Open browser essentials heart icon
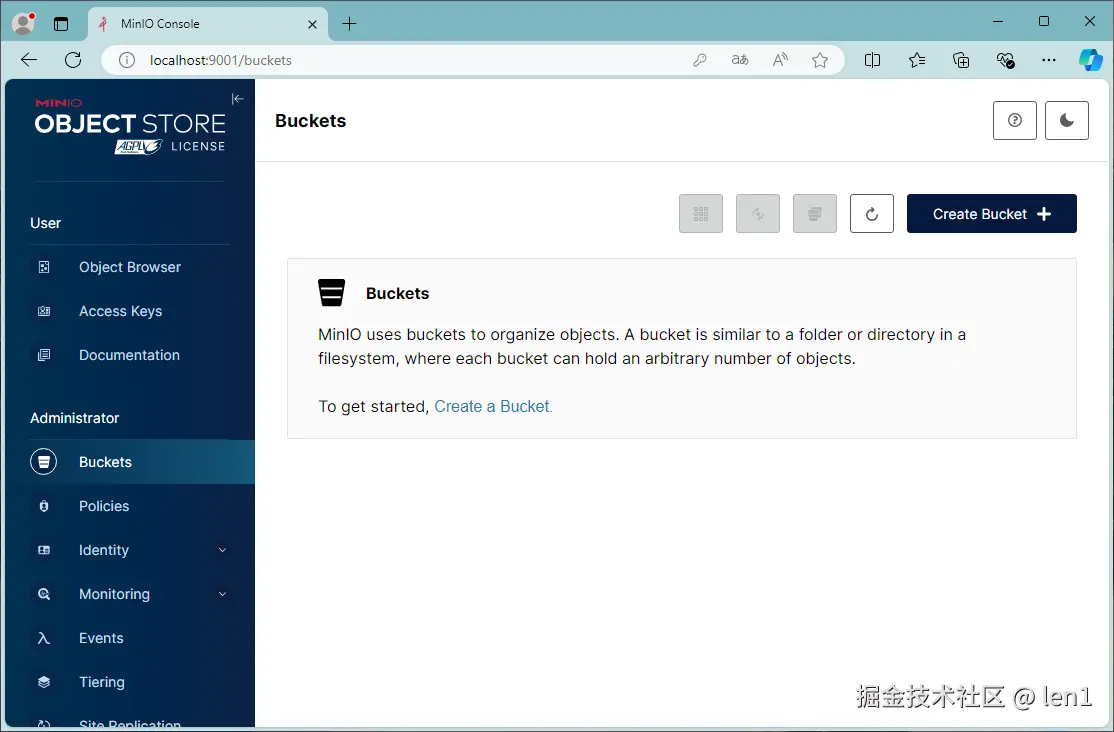 click(x=1005, y=60)
